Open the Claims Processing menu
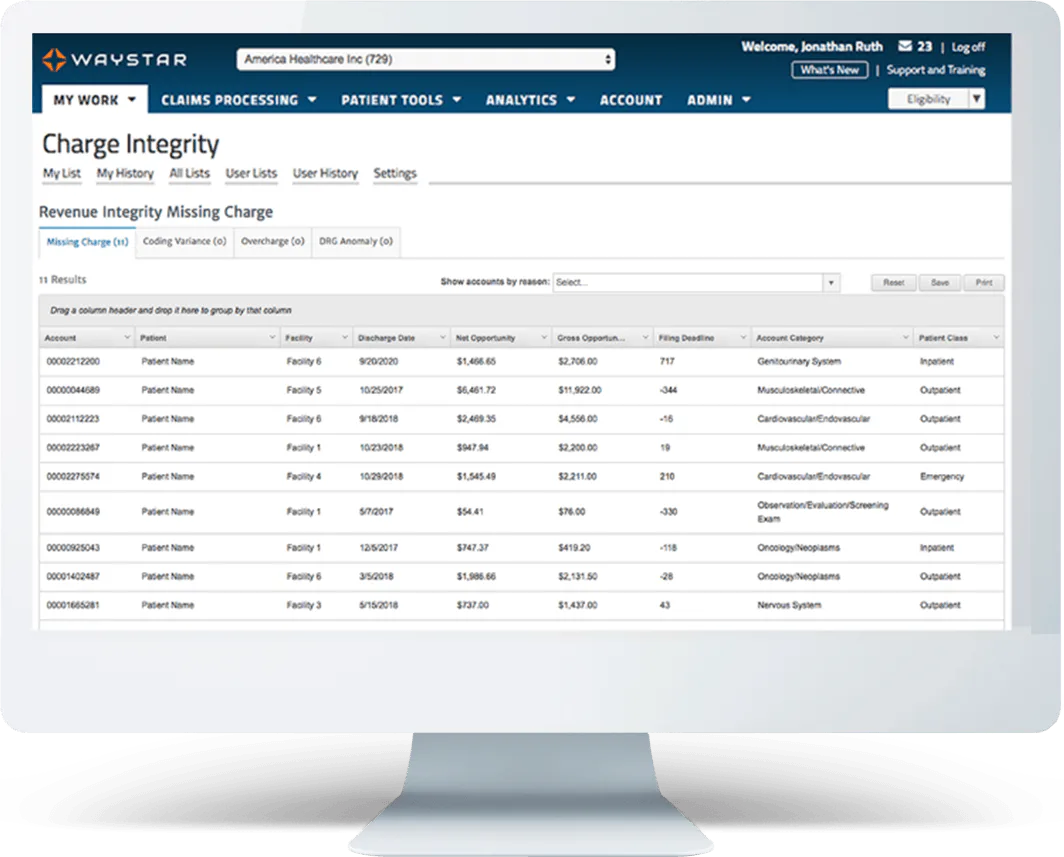The image size is (1064, 857). pyautogui.click(x=239, y=100)
